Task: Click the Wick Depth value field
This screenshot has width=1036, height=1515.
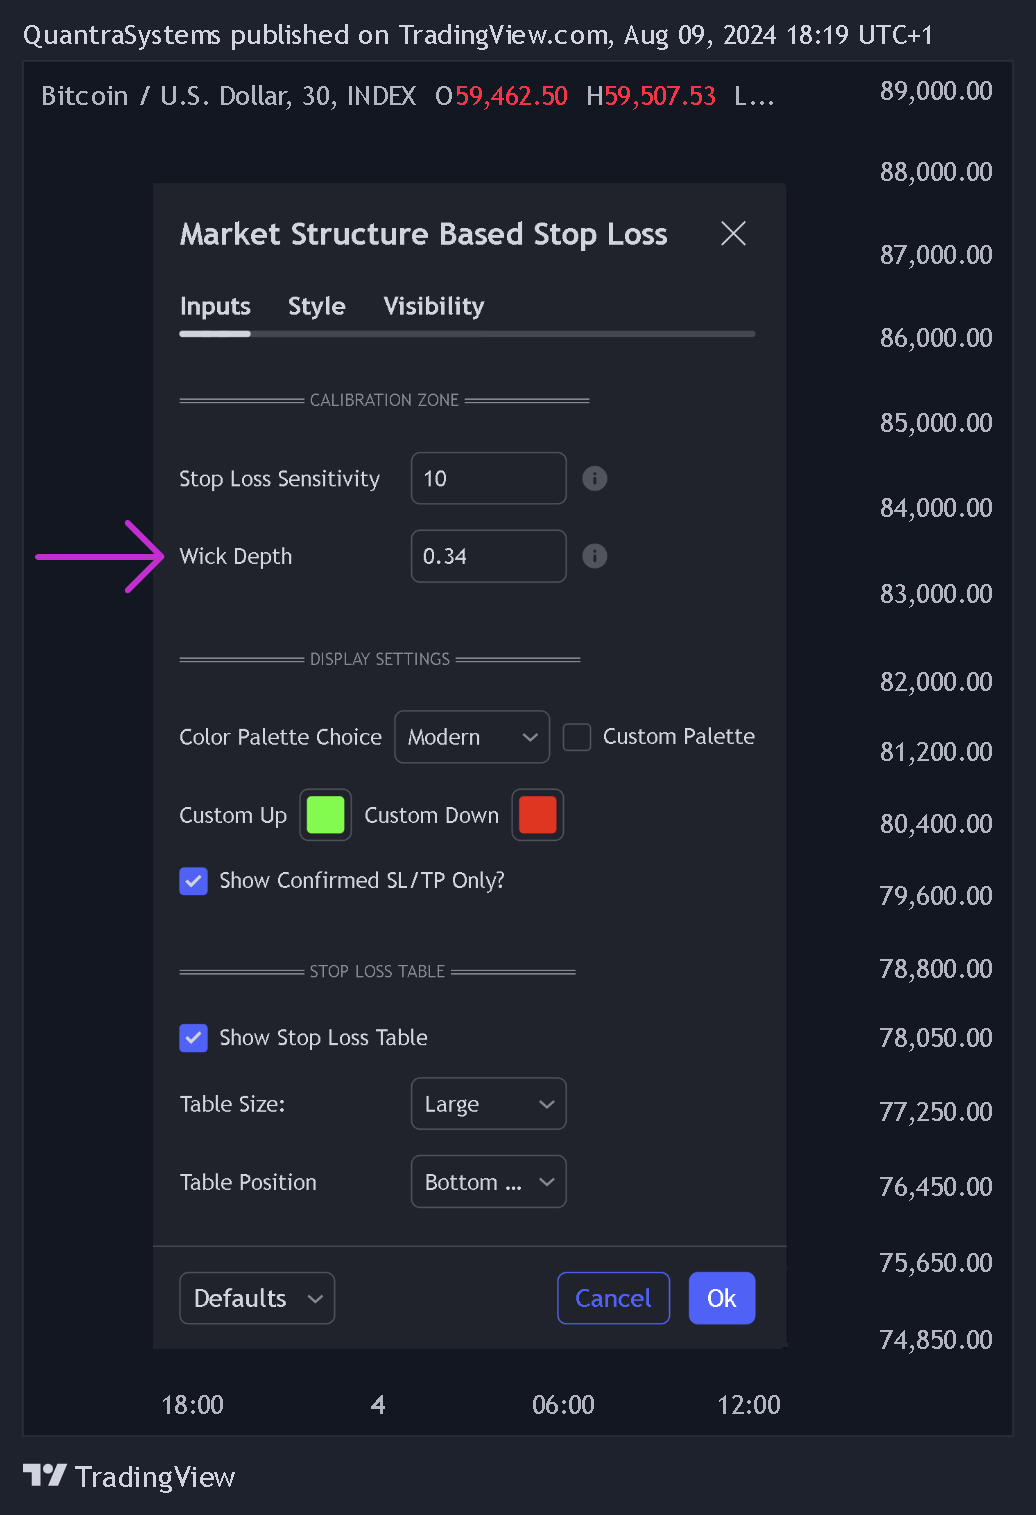Action: (489, 556)
